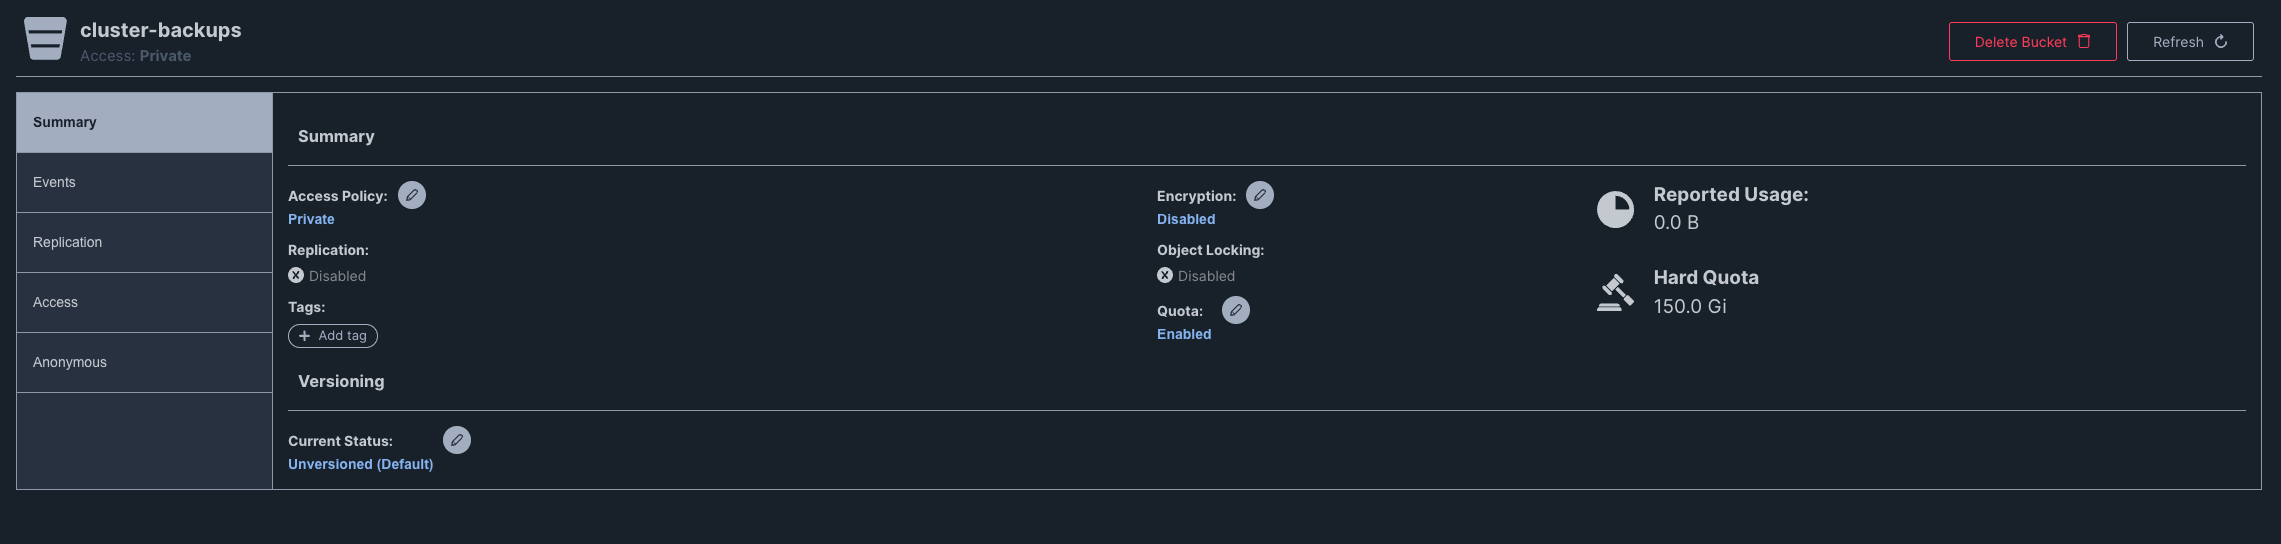This screenshot has width=2281, height=544.
Task: Edit Encryption settings pencil icon
Action: click(1260, 195)
